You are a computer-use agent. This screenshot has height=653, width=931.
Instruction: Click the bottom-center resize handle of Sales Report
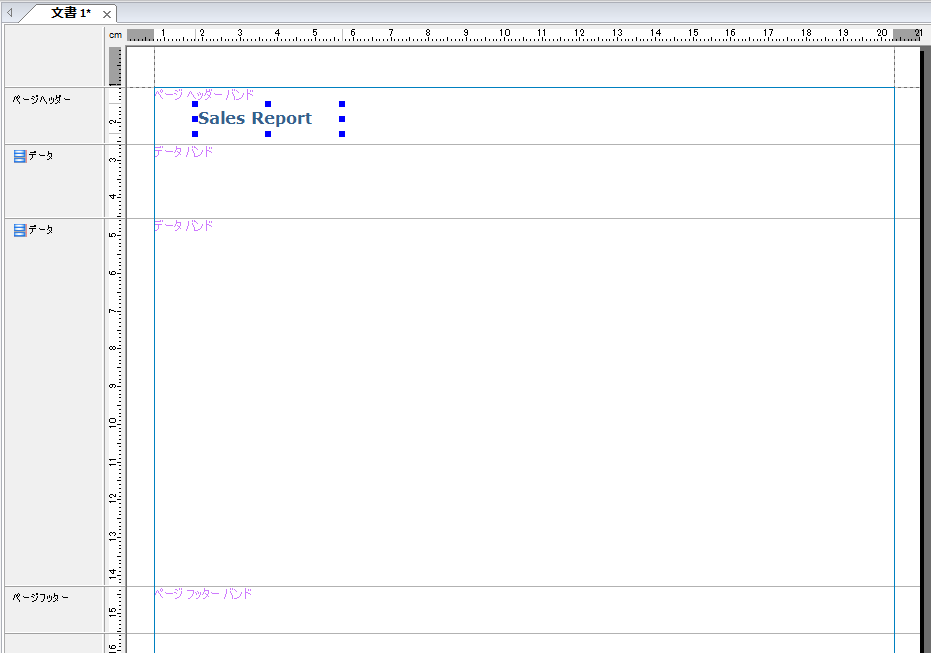[x=268, y=134]
